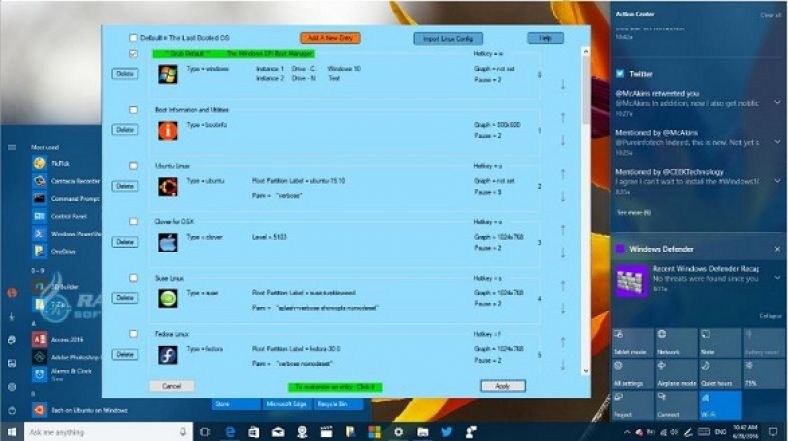Click the boot entry list scrollbar down arrow
The width and height of the screenshot is (788, 441).
[585, 371]
